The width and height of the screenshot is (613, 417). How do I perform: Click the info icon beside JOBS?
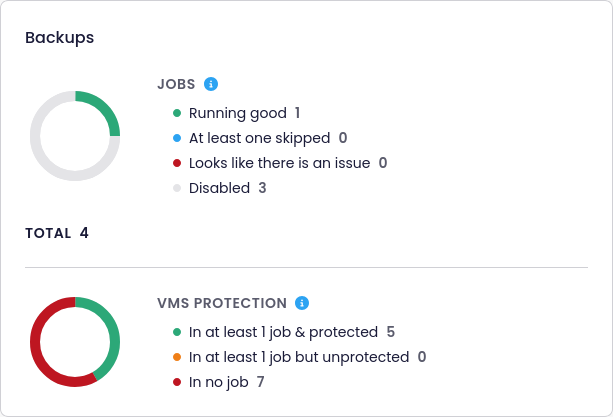tap(211, 84)
